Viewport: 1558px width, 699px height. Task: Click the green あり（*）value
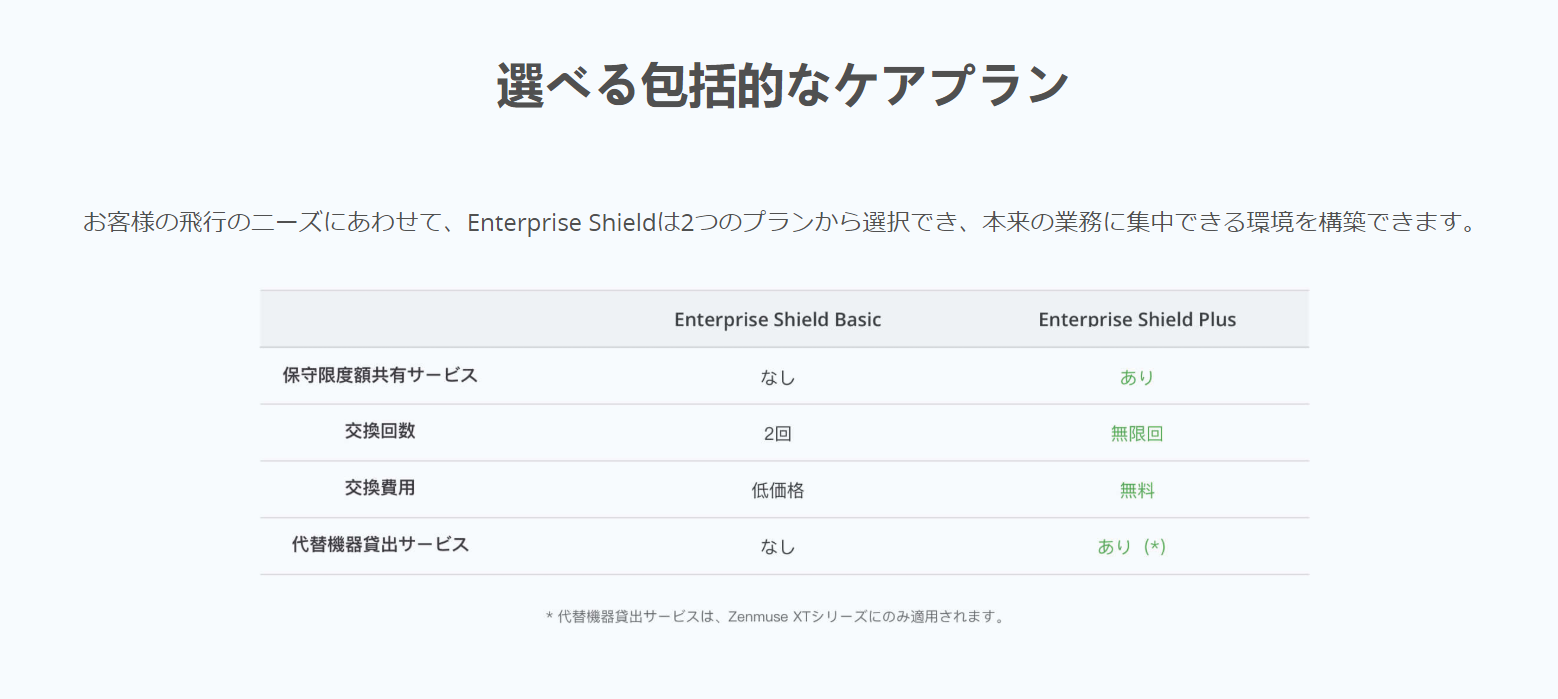point(1132,547)
